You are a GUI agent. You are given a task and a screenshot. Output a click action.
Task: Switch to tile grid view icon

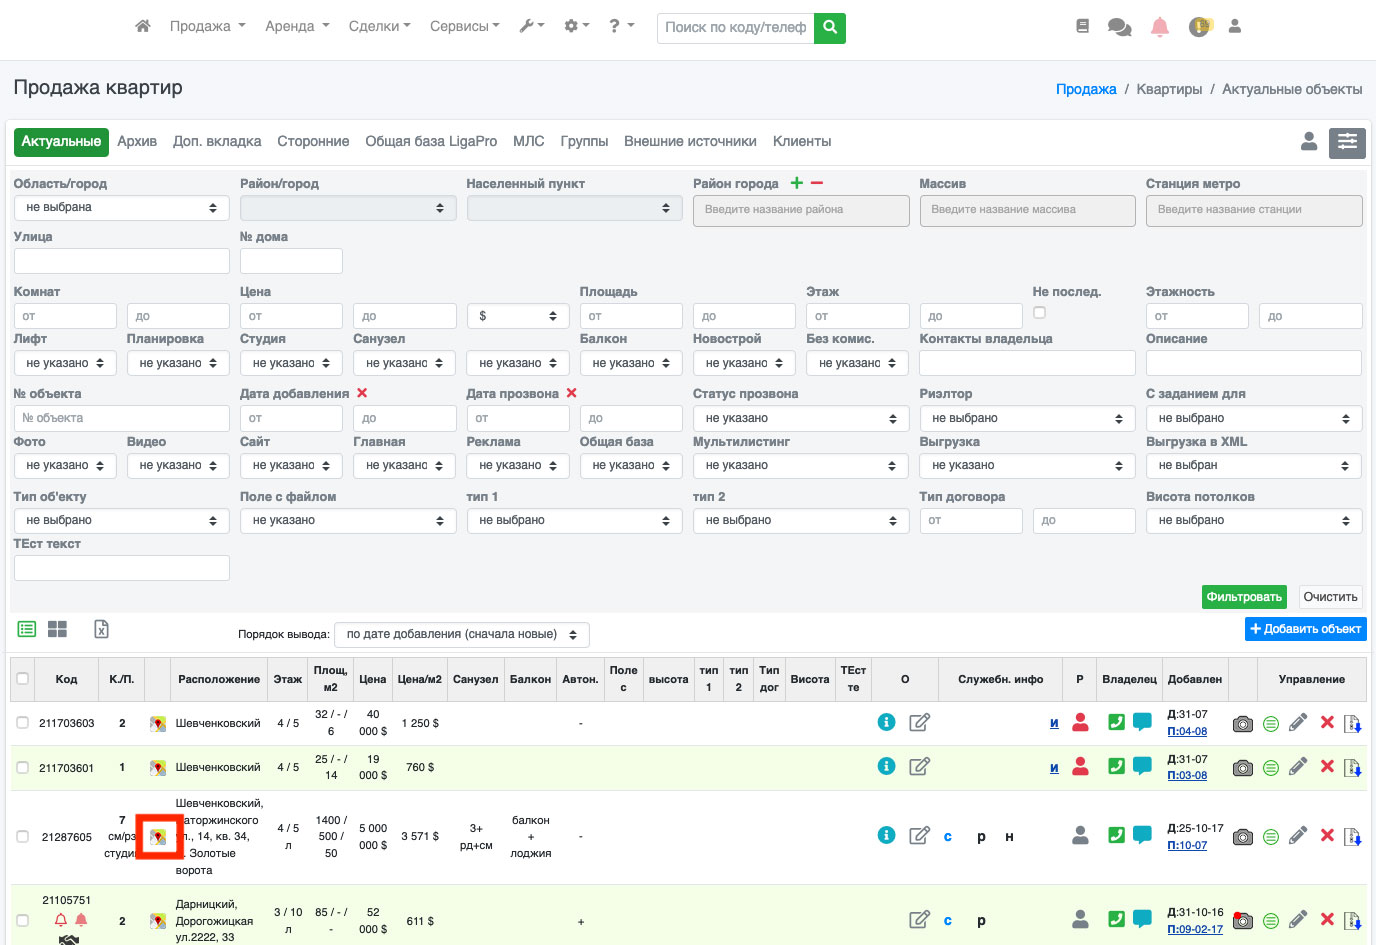pos(58,629)
